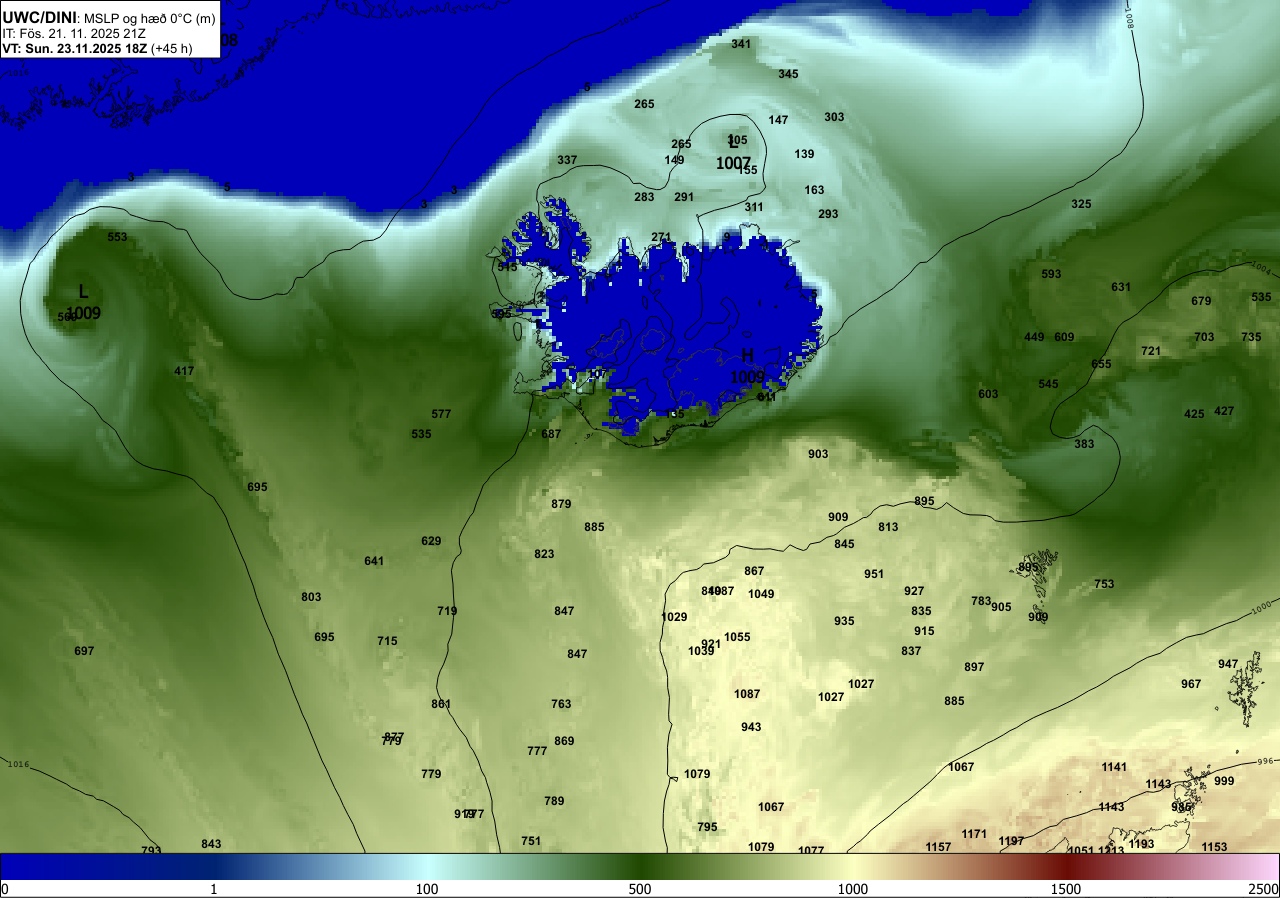Click the height value 1153
Viewport: 1280px width, 898px height.
(1214, 847)
